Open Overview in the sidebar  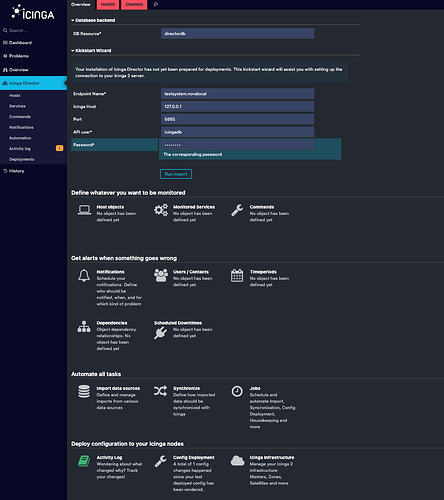[x=33, y=70]
